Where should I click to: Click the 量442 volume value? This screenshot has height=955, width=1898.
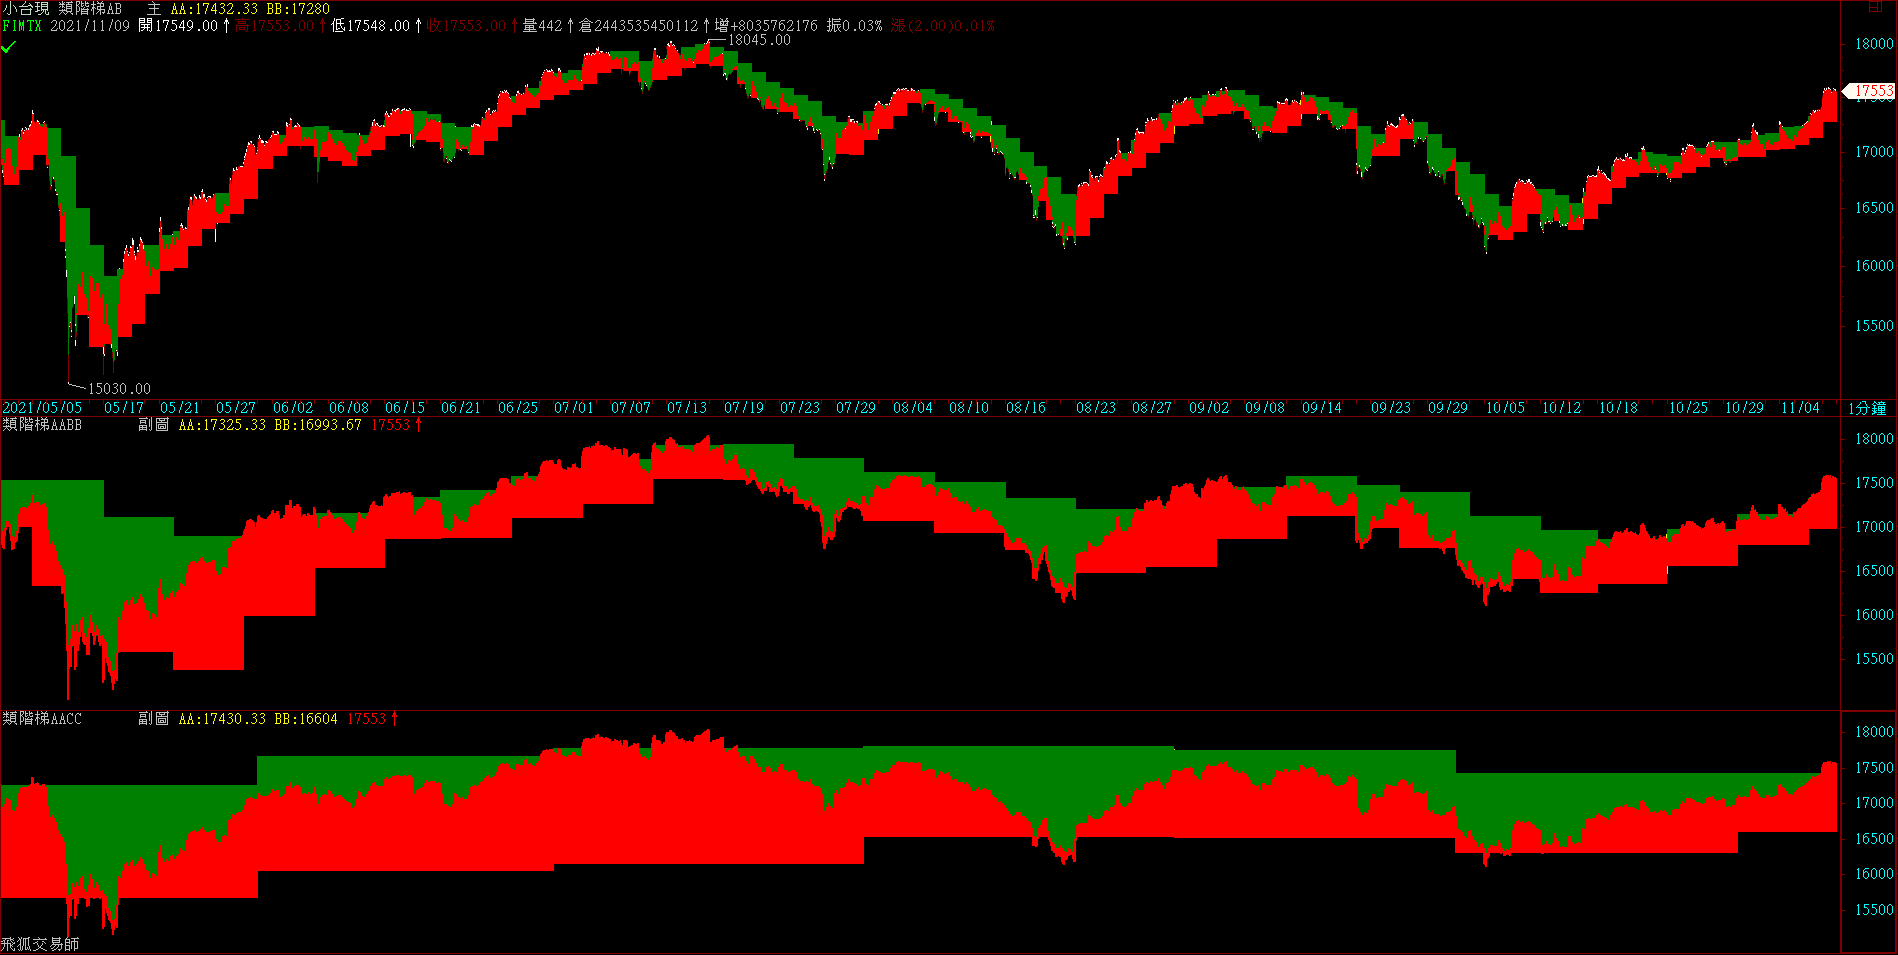[543, 26]
